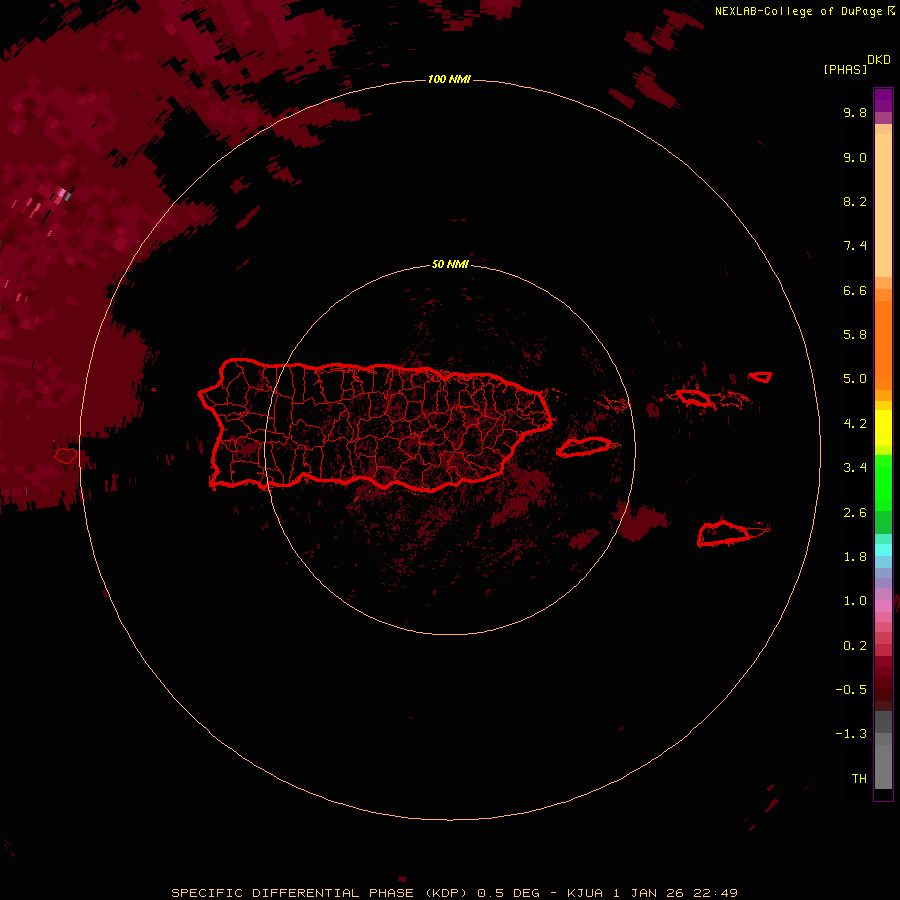Click the bright pink echo pixels in the northwest
900x900 pixels.
tap(62, 195)
